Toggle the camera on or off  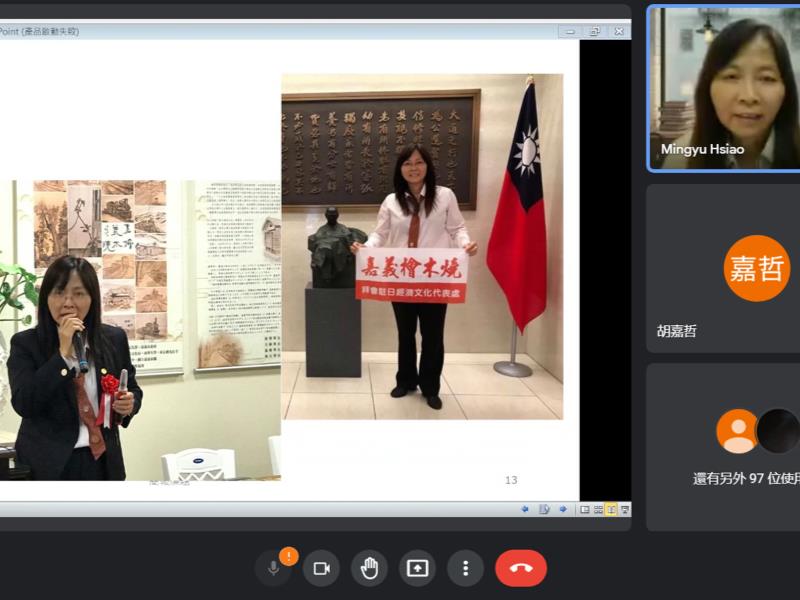[x=321, y=568]
